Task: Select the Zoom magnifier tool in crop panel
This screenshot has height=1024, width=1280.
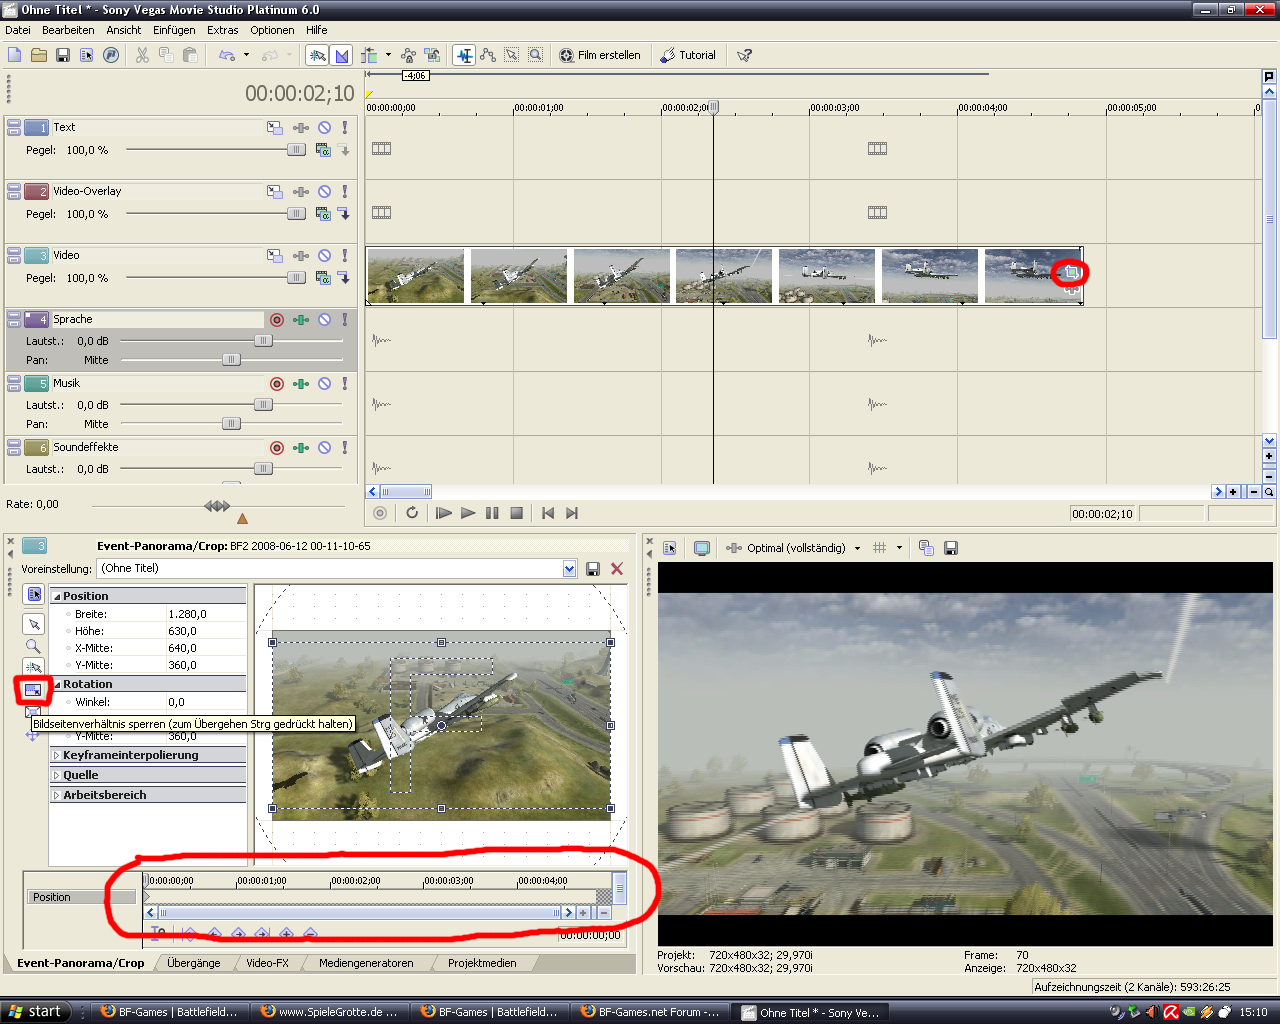Action: tap(33, 646)
